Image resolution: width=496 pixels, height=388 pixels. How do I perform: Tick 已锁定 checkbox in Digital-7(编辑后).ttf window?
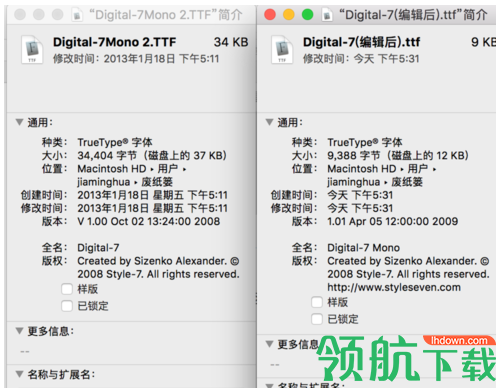point(317,319)
